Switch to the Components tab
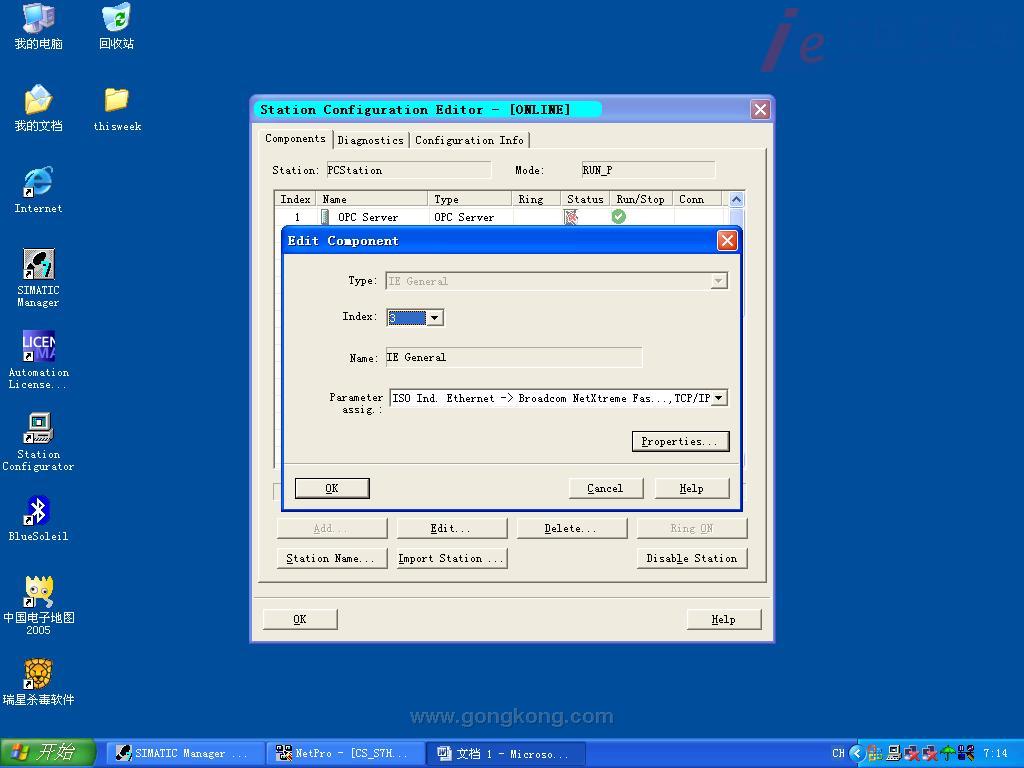This screenshot has height=768, width=1024. [295, 138]
